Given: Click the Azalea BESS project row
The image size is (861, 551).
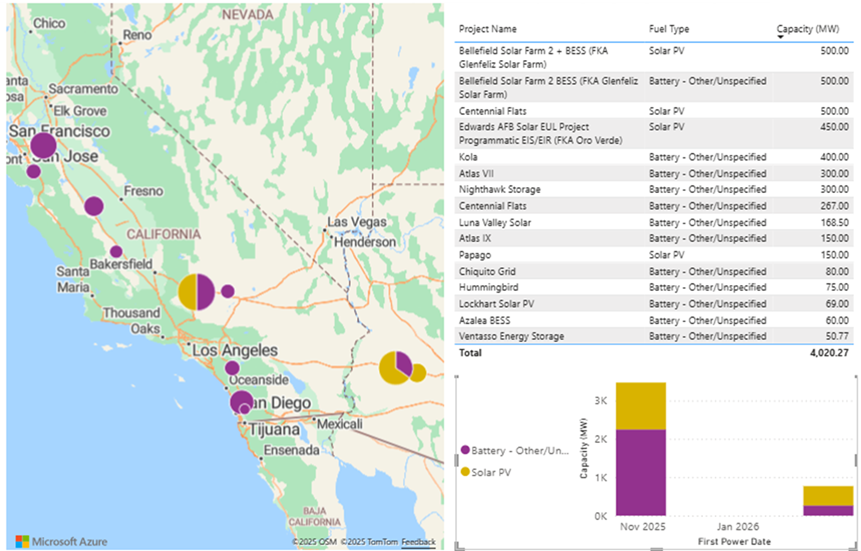Looking at the screenshot, I should [x=486, y=320].
